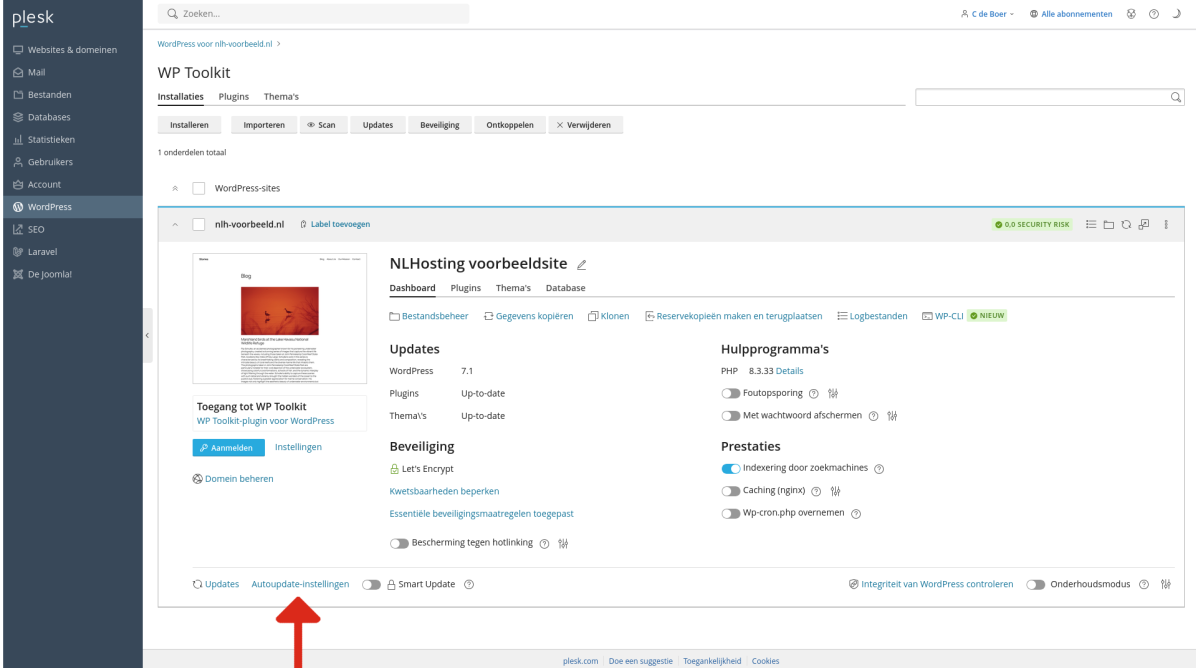Open the C de Boer user dropdown
The height and width of the screenshot is (668, 1196).
987,14
